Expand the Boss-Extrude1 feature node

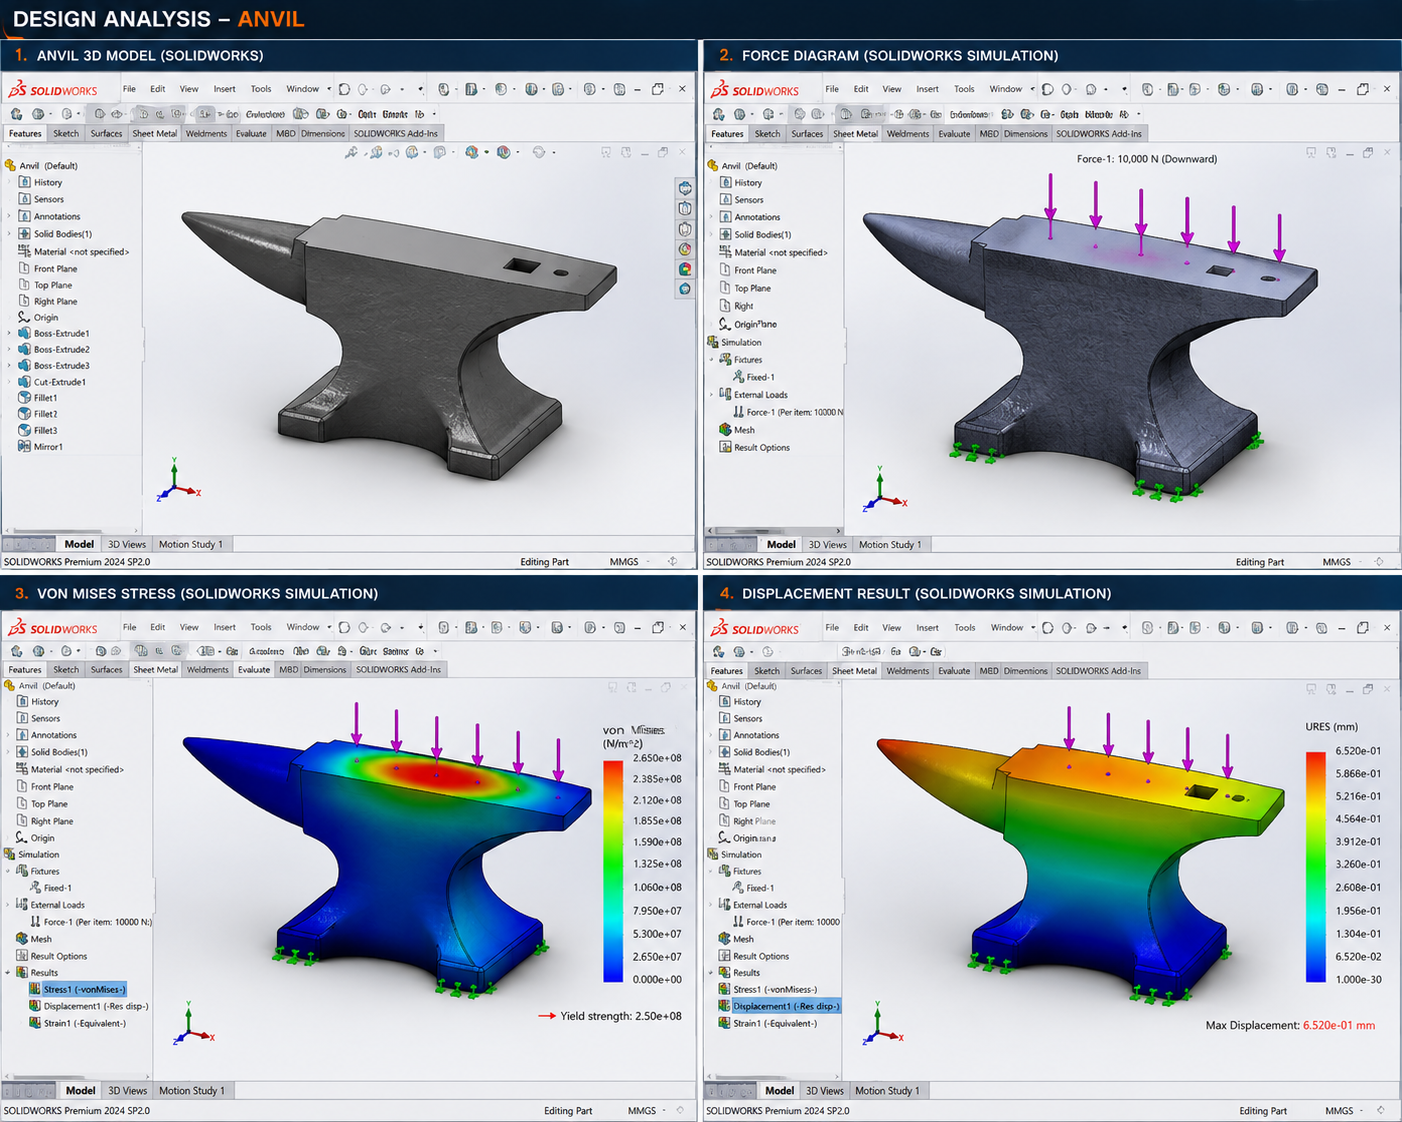(10, 334)
